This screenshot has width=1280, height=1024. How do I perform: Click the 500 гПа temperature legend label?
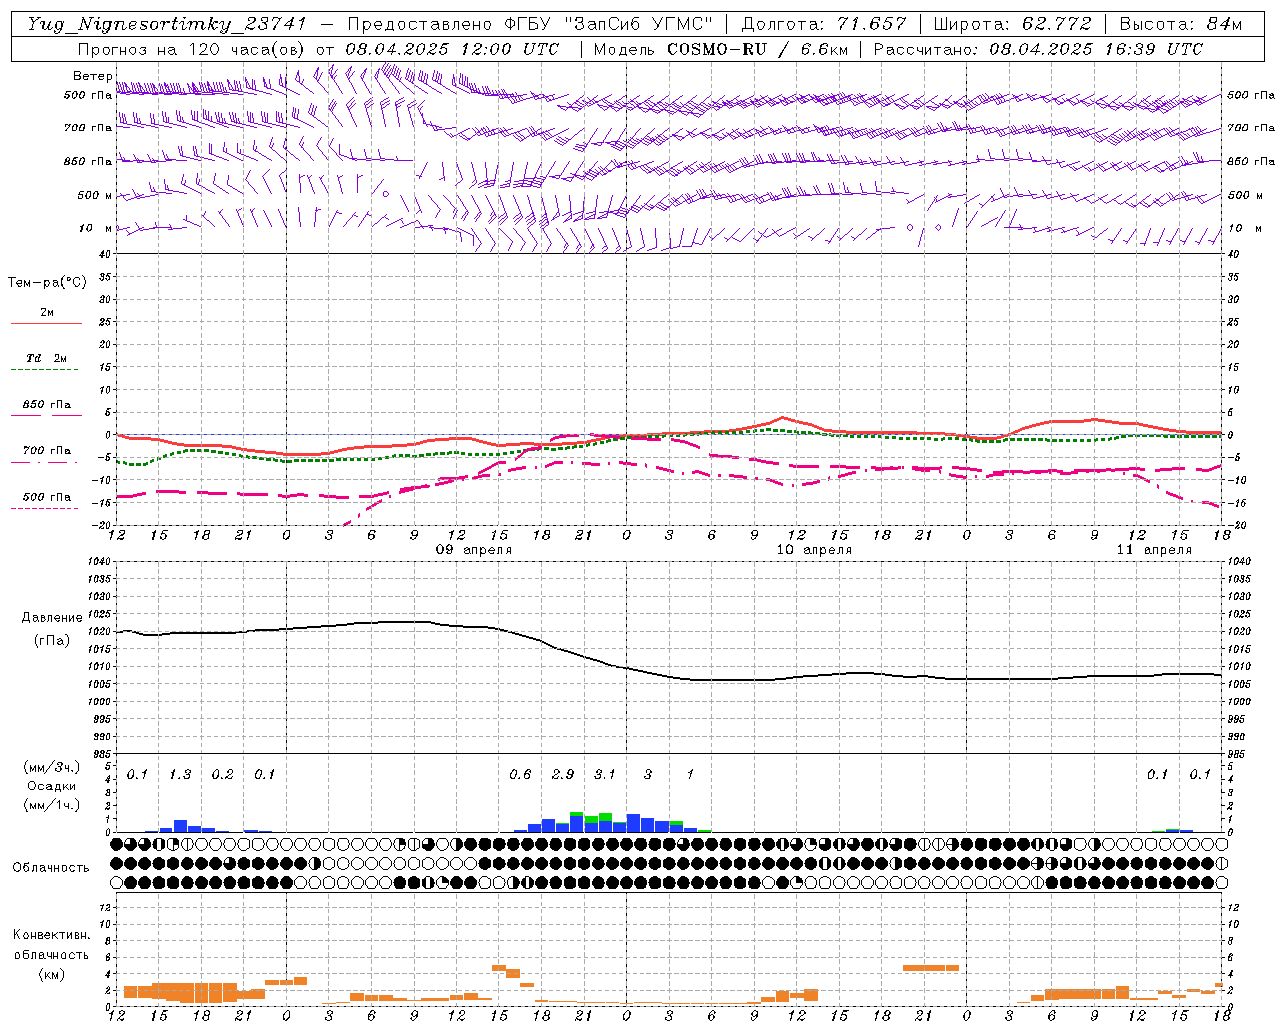coord(47,497)
